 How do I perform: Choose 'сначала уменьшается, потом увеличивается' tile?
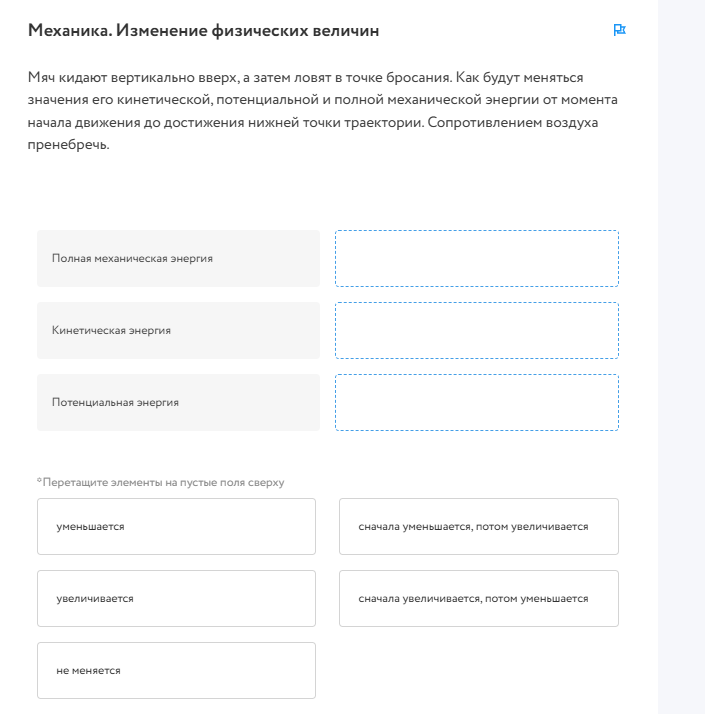point(479,526)
